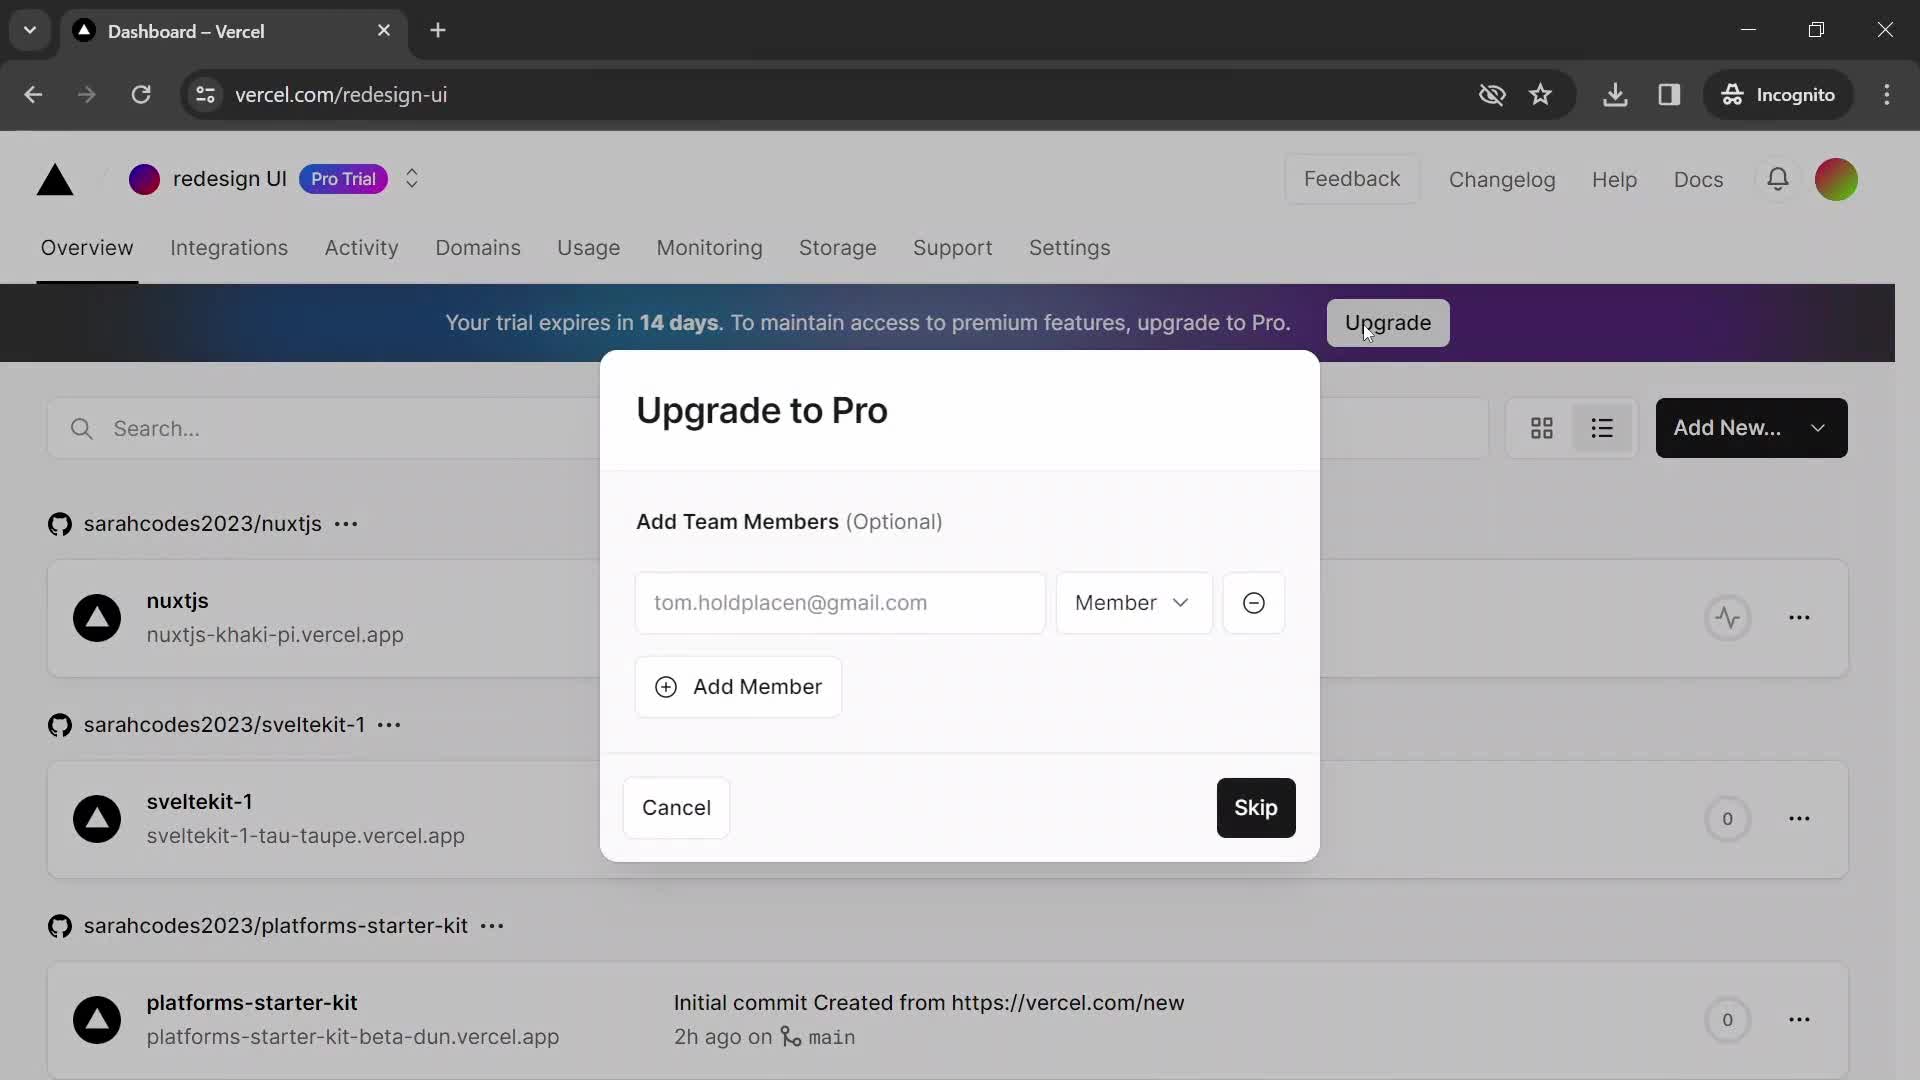Viewport: 1920px width, 1080px height.
Task: Toggle incognito mode indicator in address bar
Action: 1780,95
